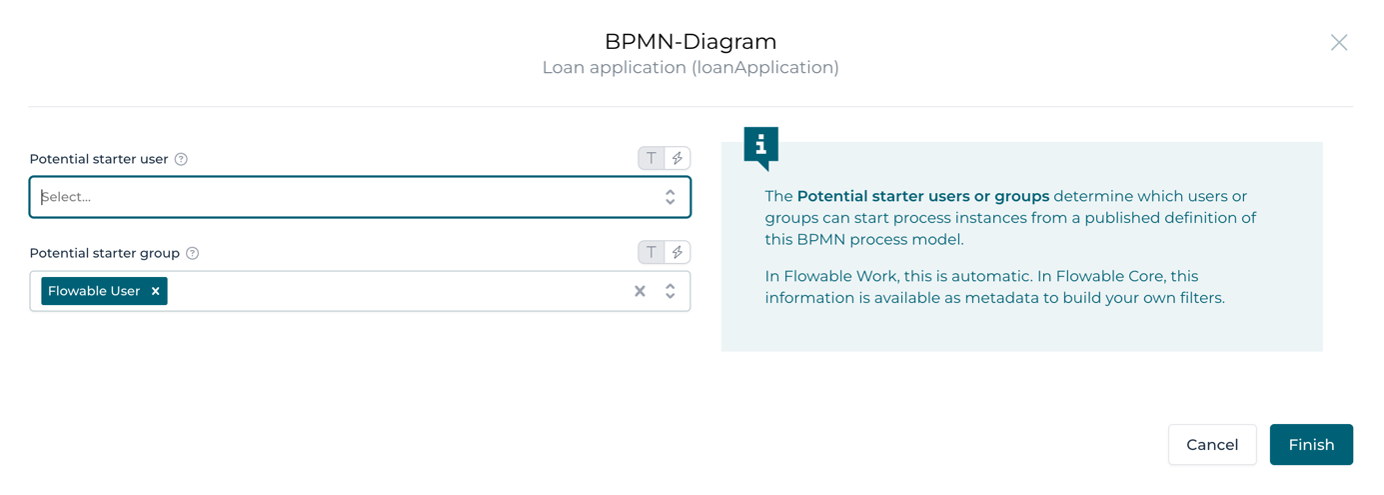Expand the Potential starter group dropdown arrows
The image size is (1384, 495).
pos(670,291)
